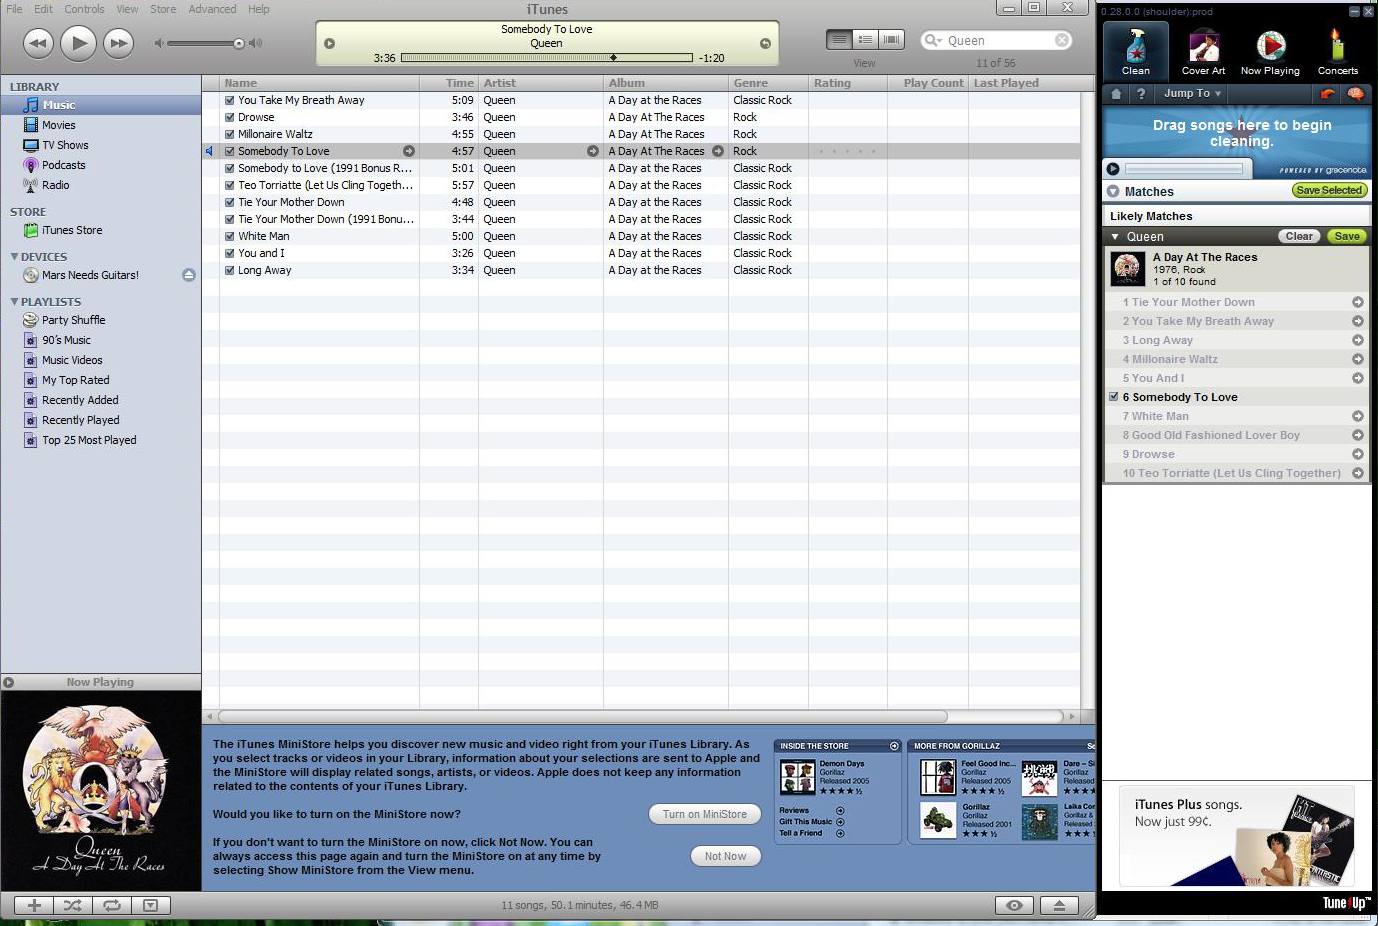This screenshot has height=926, width=1378.
Task: Collapse the PLAYLISTS section
Action: pyautogui.click(x=14, y=301)
